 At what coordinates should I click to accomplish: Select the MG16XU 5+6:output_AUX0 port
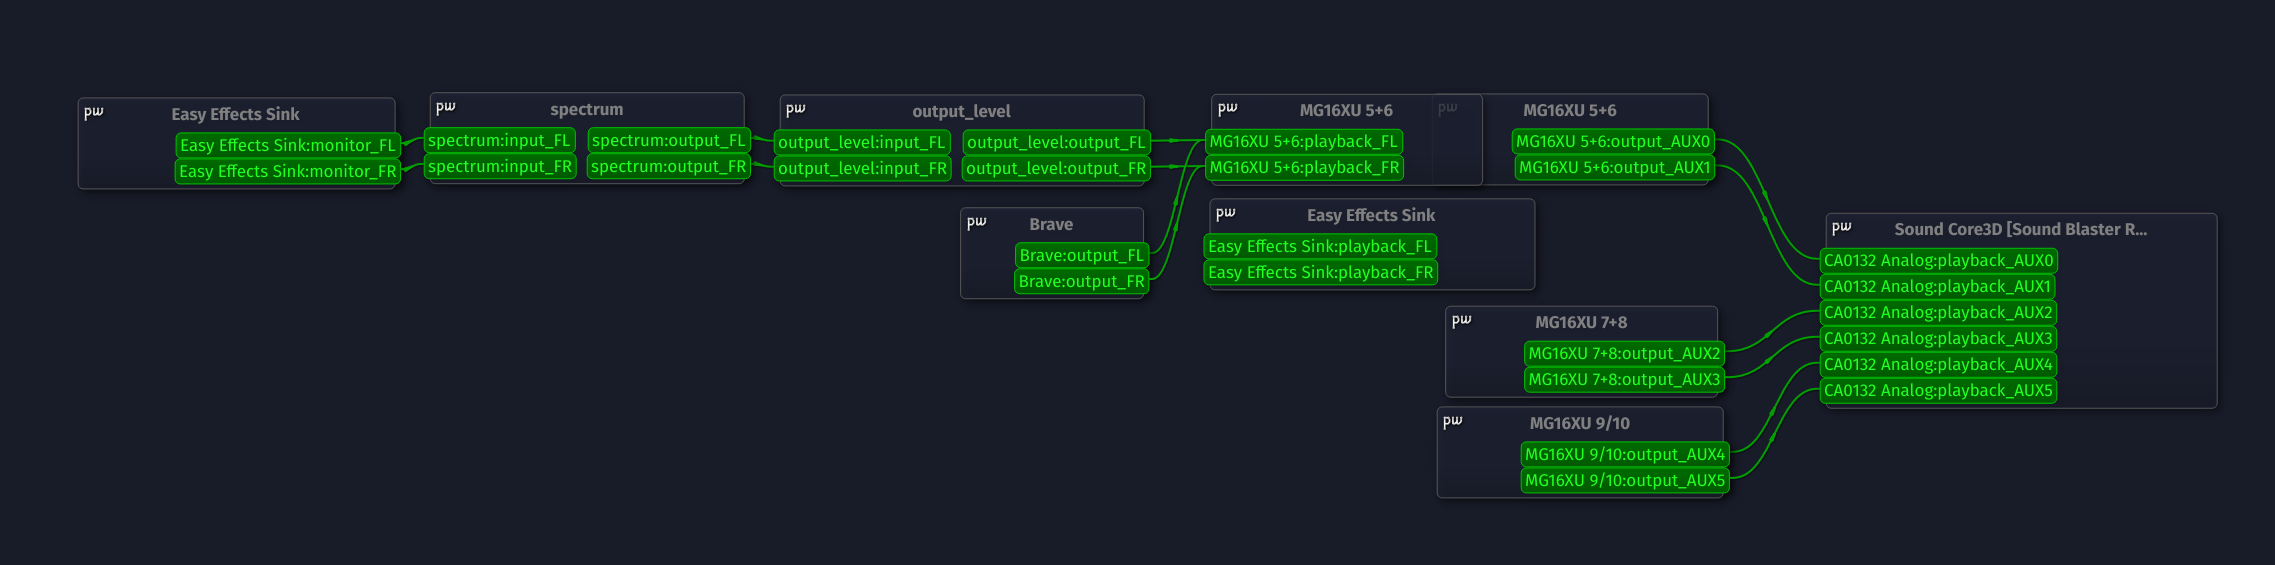point(1614,141)
